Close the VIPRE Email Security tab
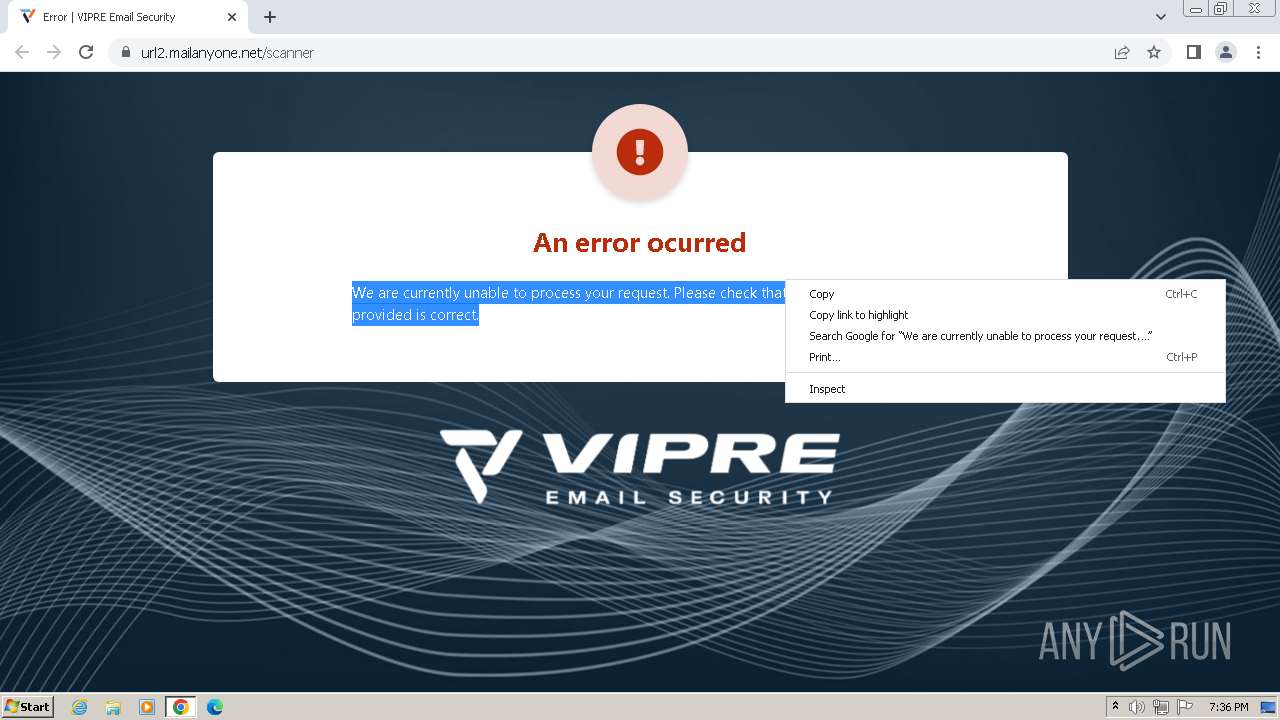 tap(232, 17)
